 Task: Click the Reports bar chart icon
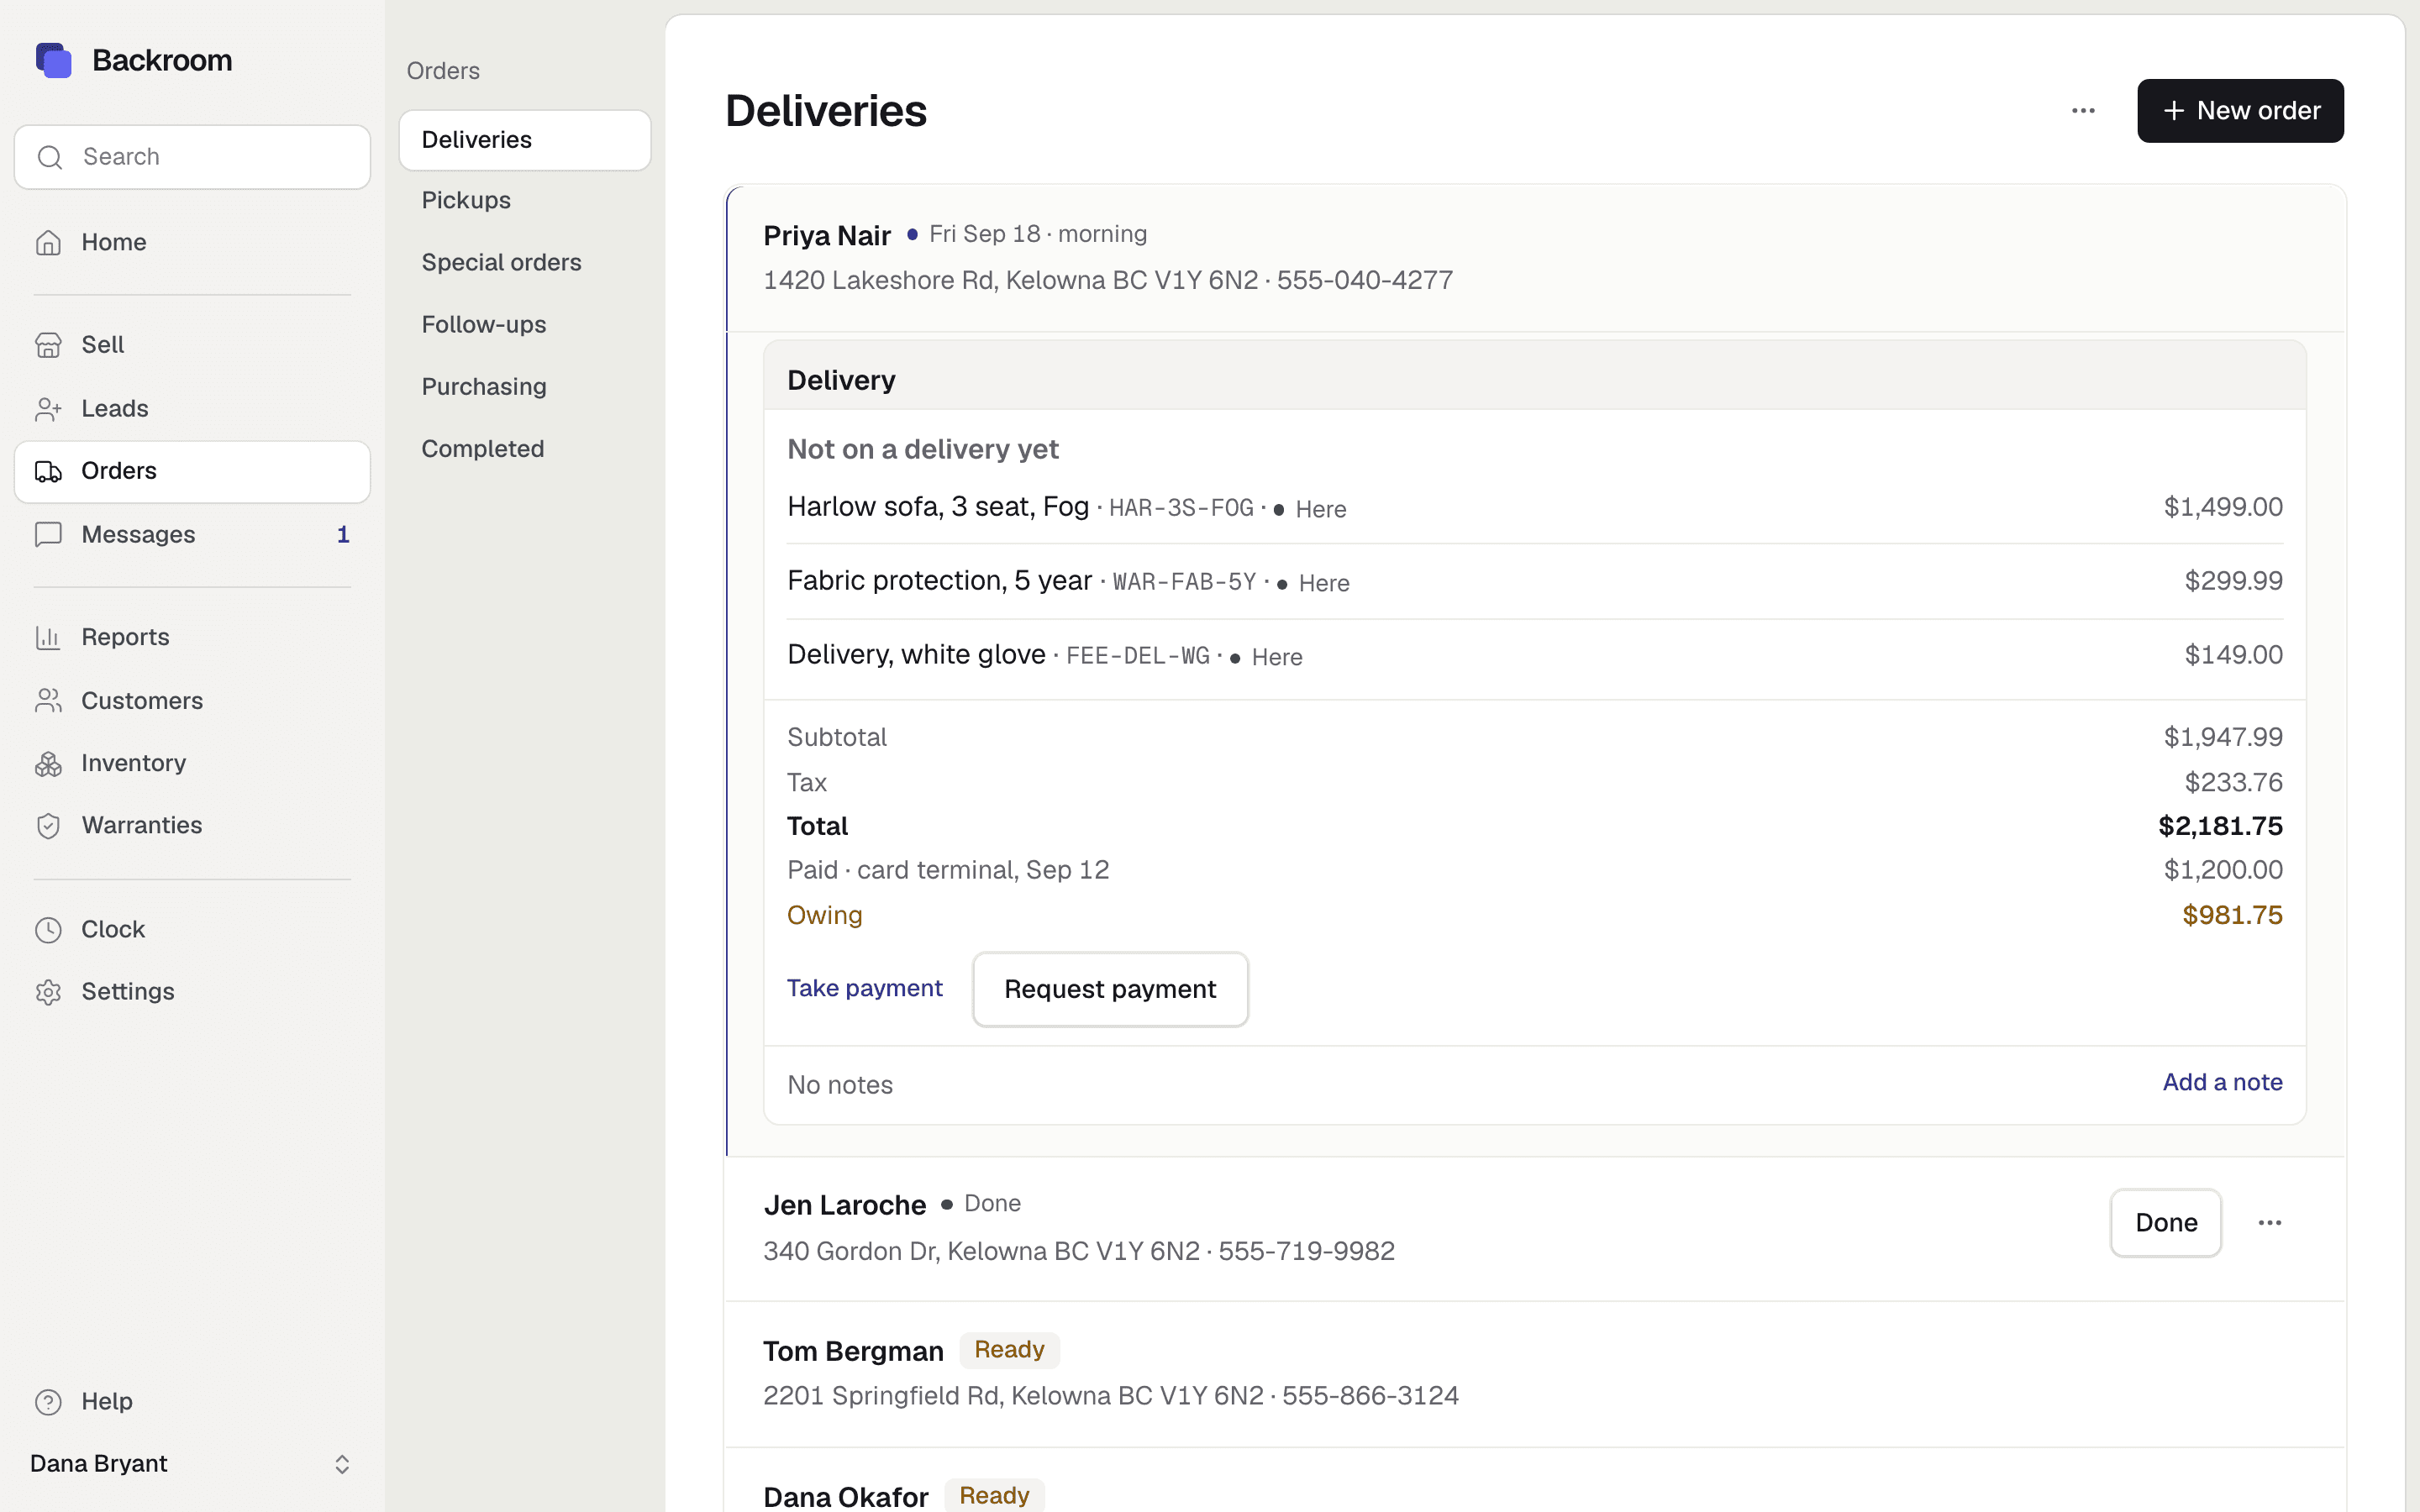pyautogui.click(x=48, y=637)
